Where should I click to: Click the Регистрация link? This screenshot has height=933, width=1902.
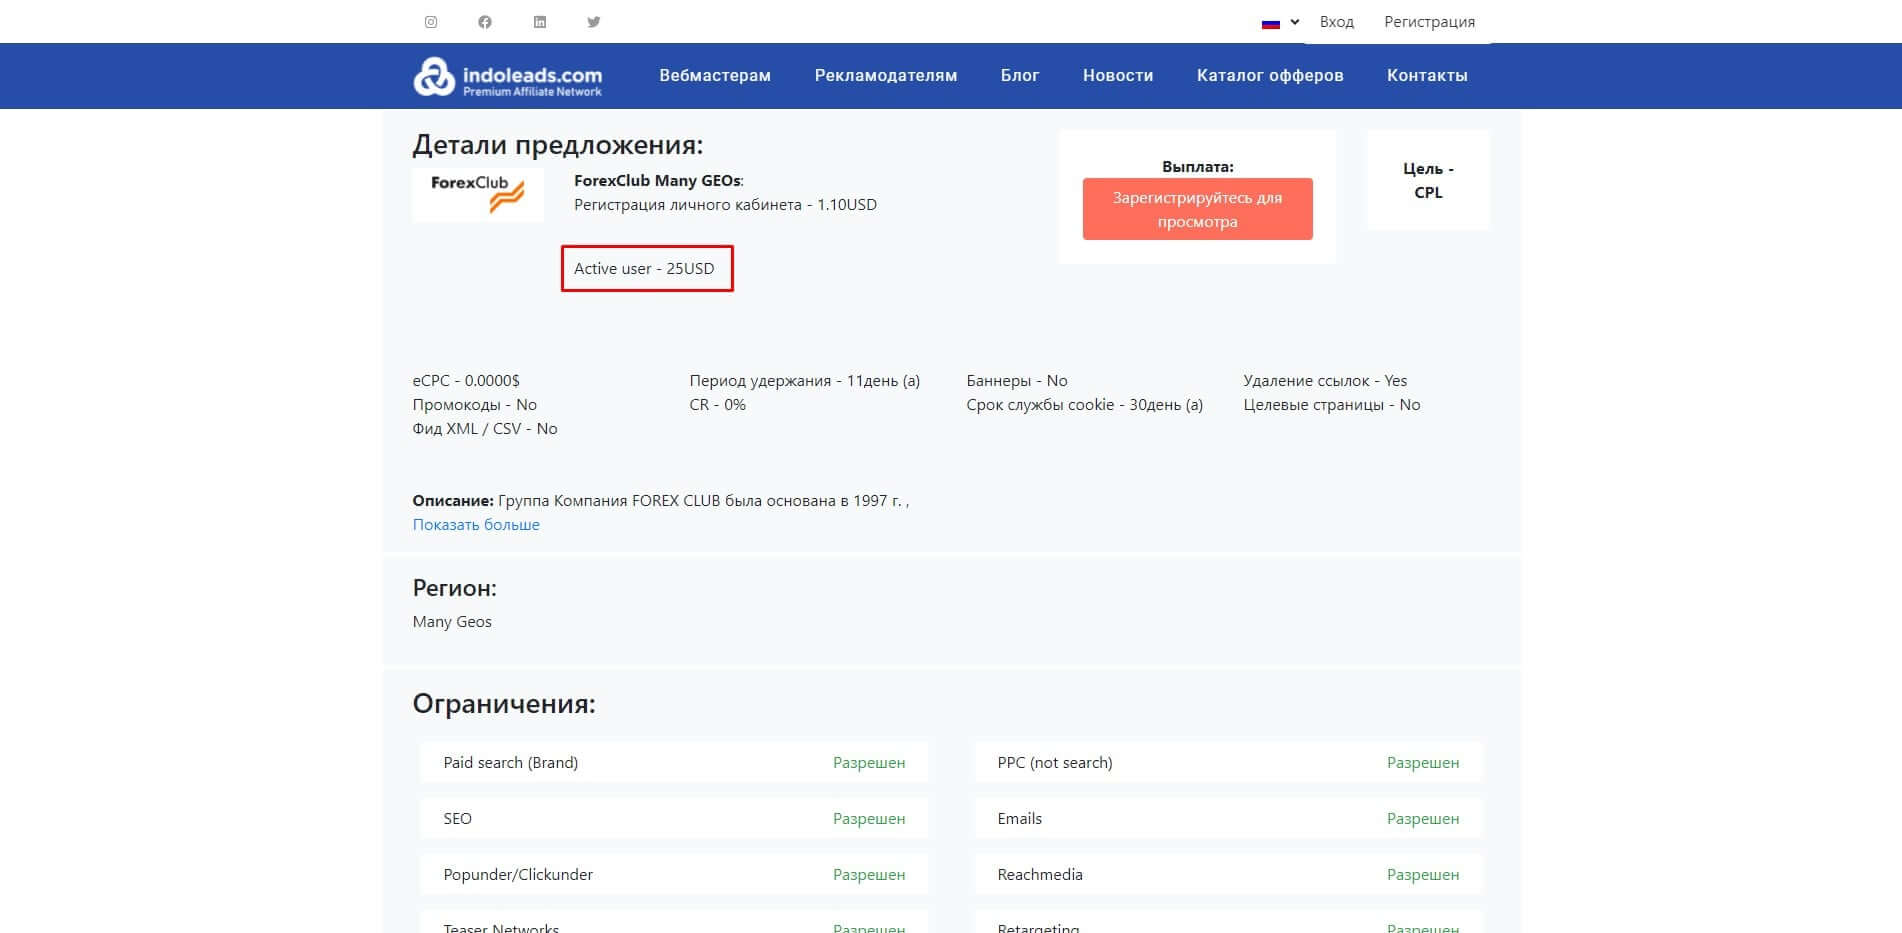tap(1429, 22)
